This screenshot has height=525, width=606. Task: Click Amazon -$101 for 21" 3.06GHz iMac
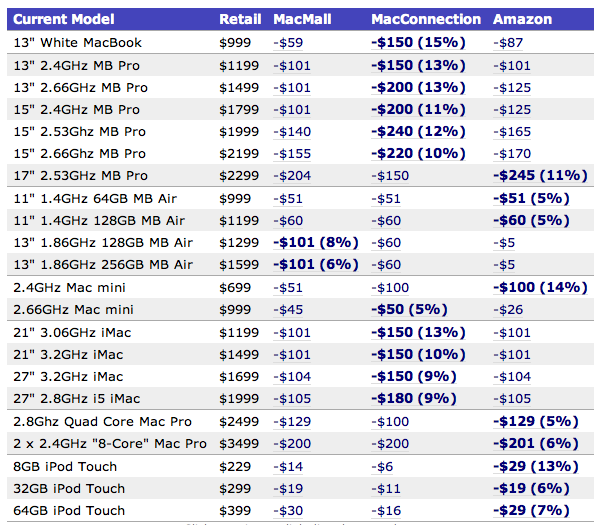[x=512, y=332]
